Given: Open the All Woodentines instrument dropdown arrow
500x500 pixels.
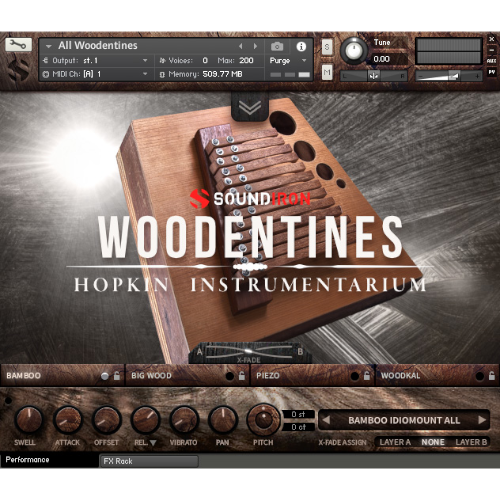Looking at the screenshot, I should (49, 46).
